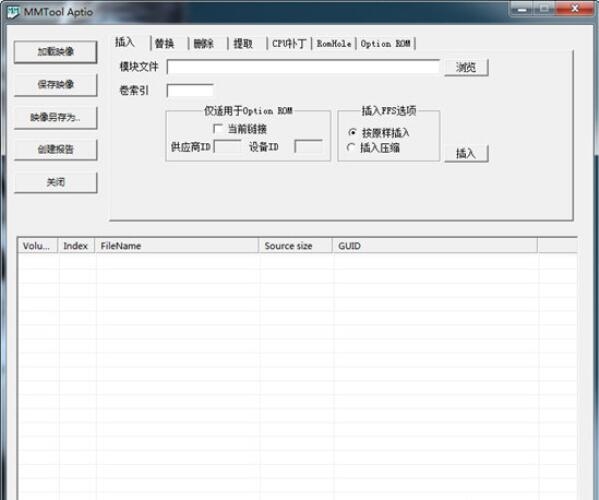Enable the 当前链接 checkbox
The image size is (599, 500).
pyautogui.click(x=218, y=129)
